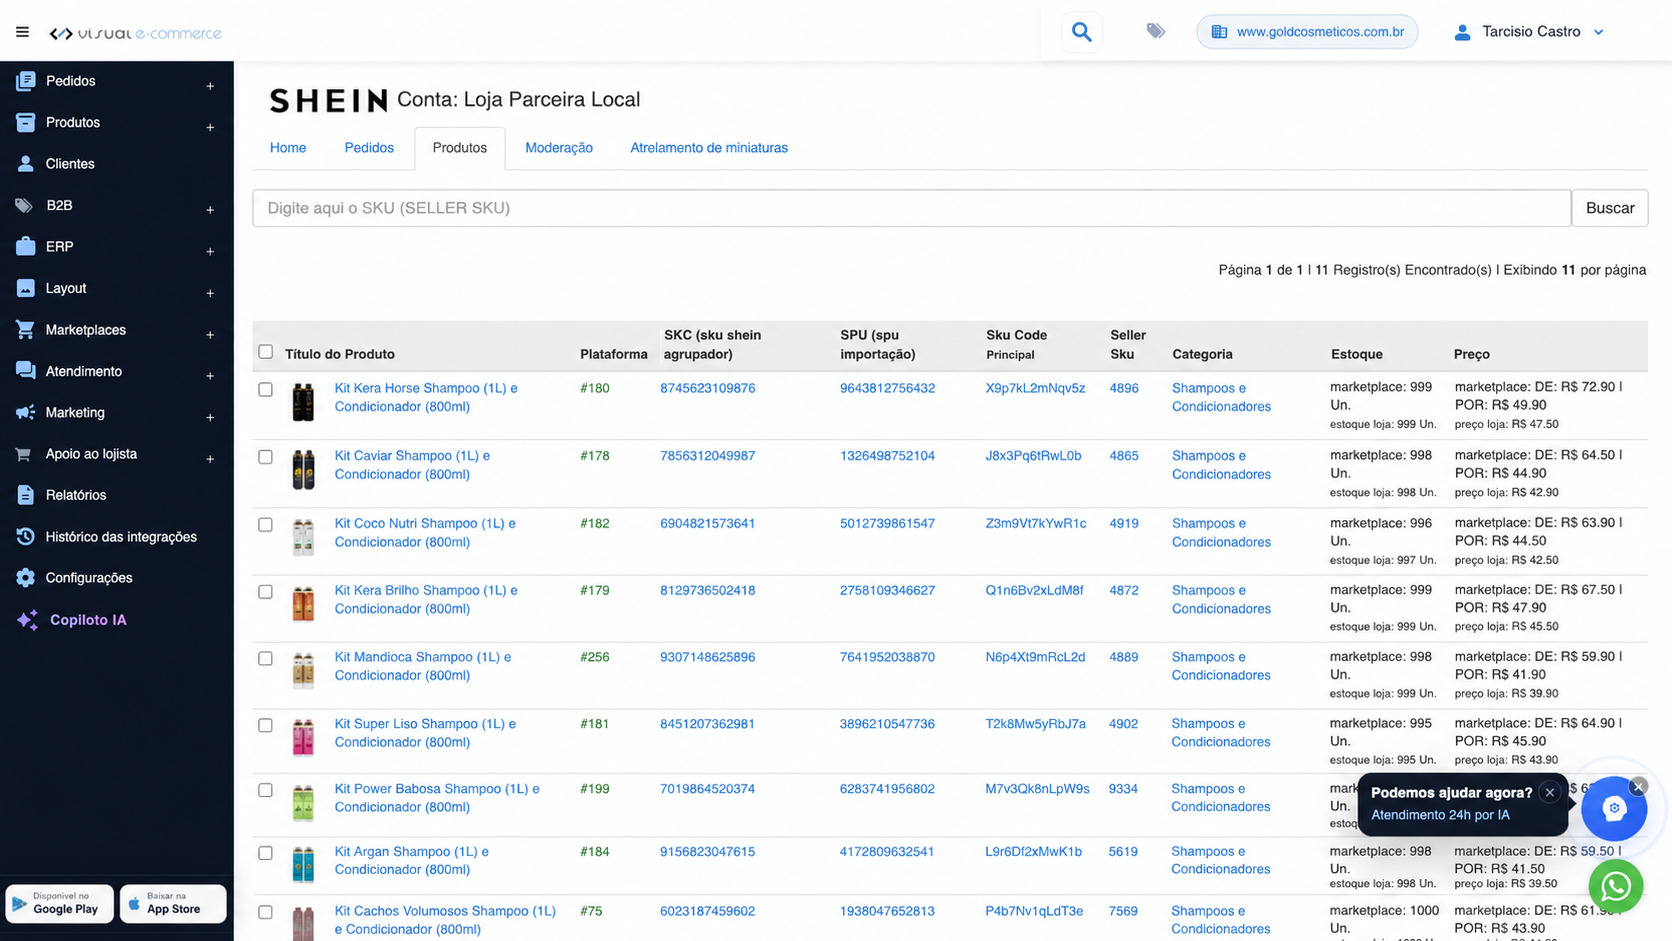
Task: Click the user avatar icon
Action: coord(1462,32)
